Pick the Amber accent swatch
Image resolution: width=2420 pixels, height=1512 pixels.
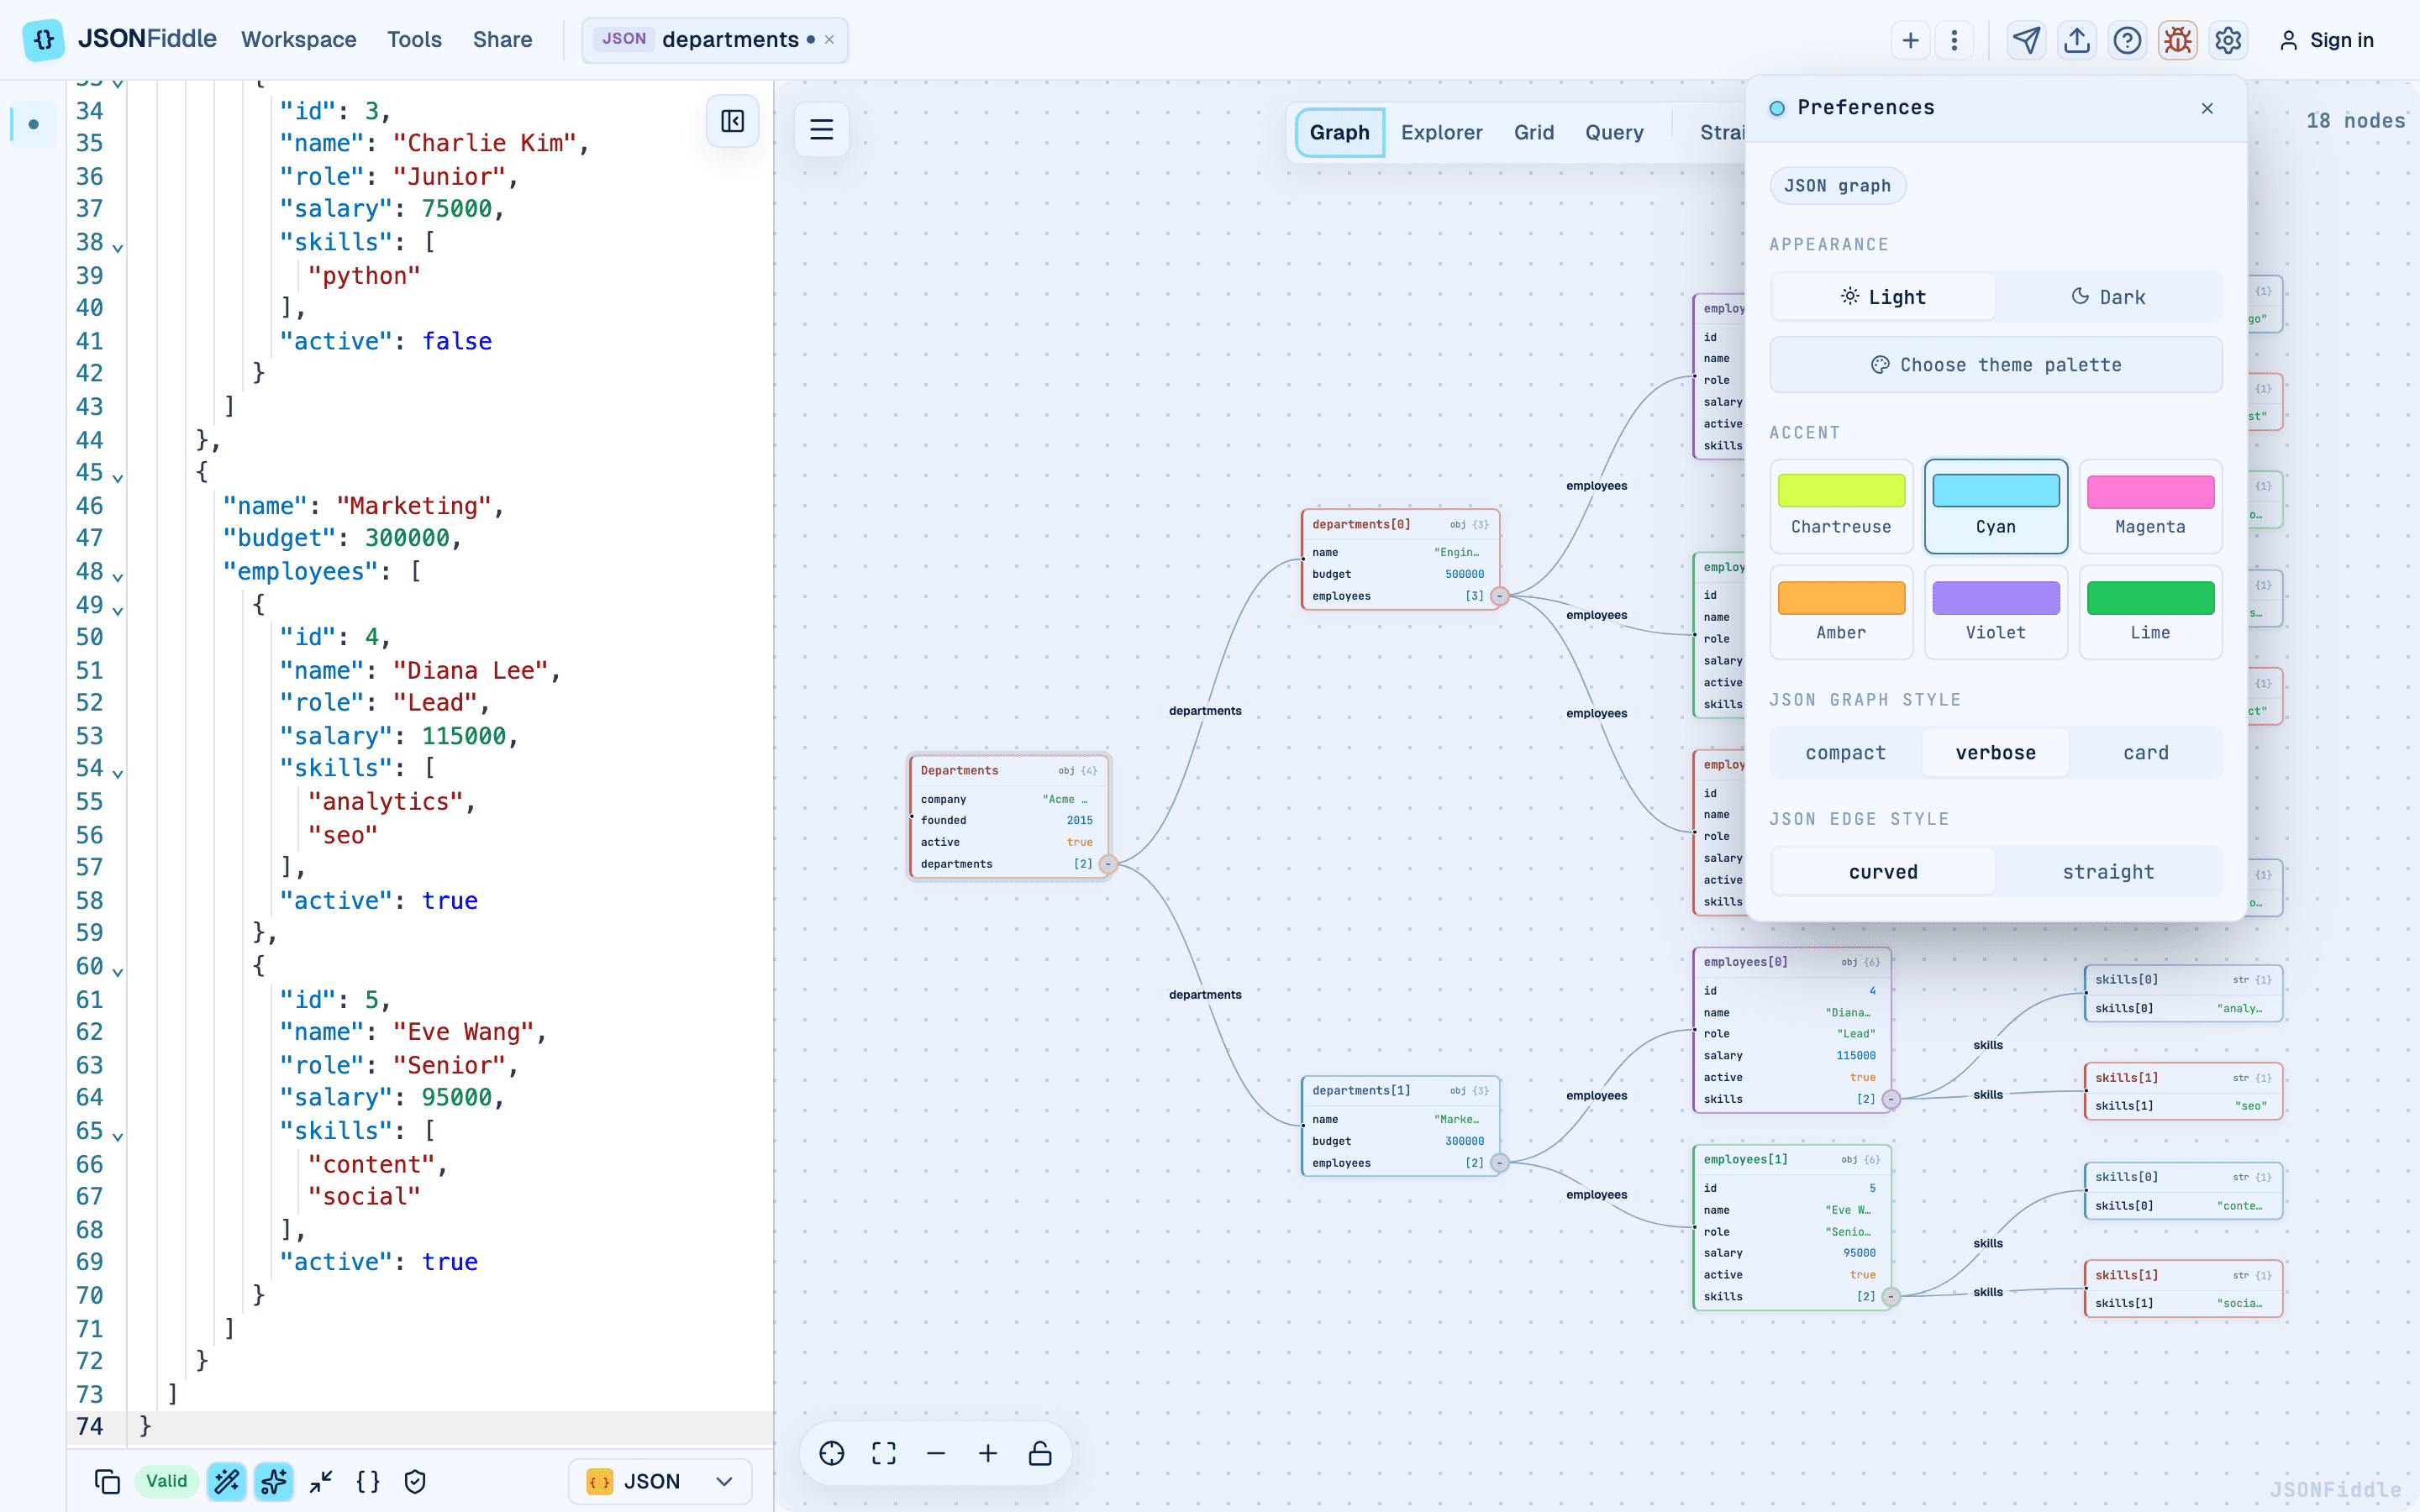coord(1841,612)
